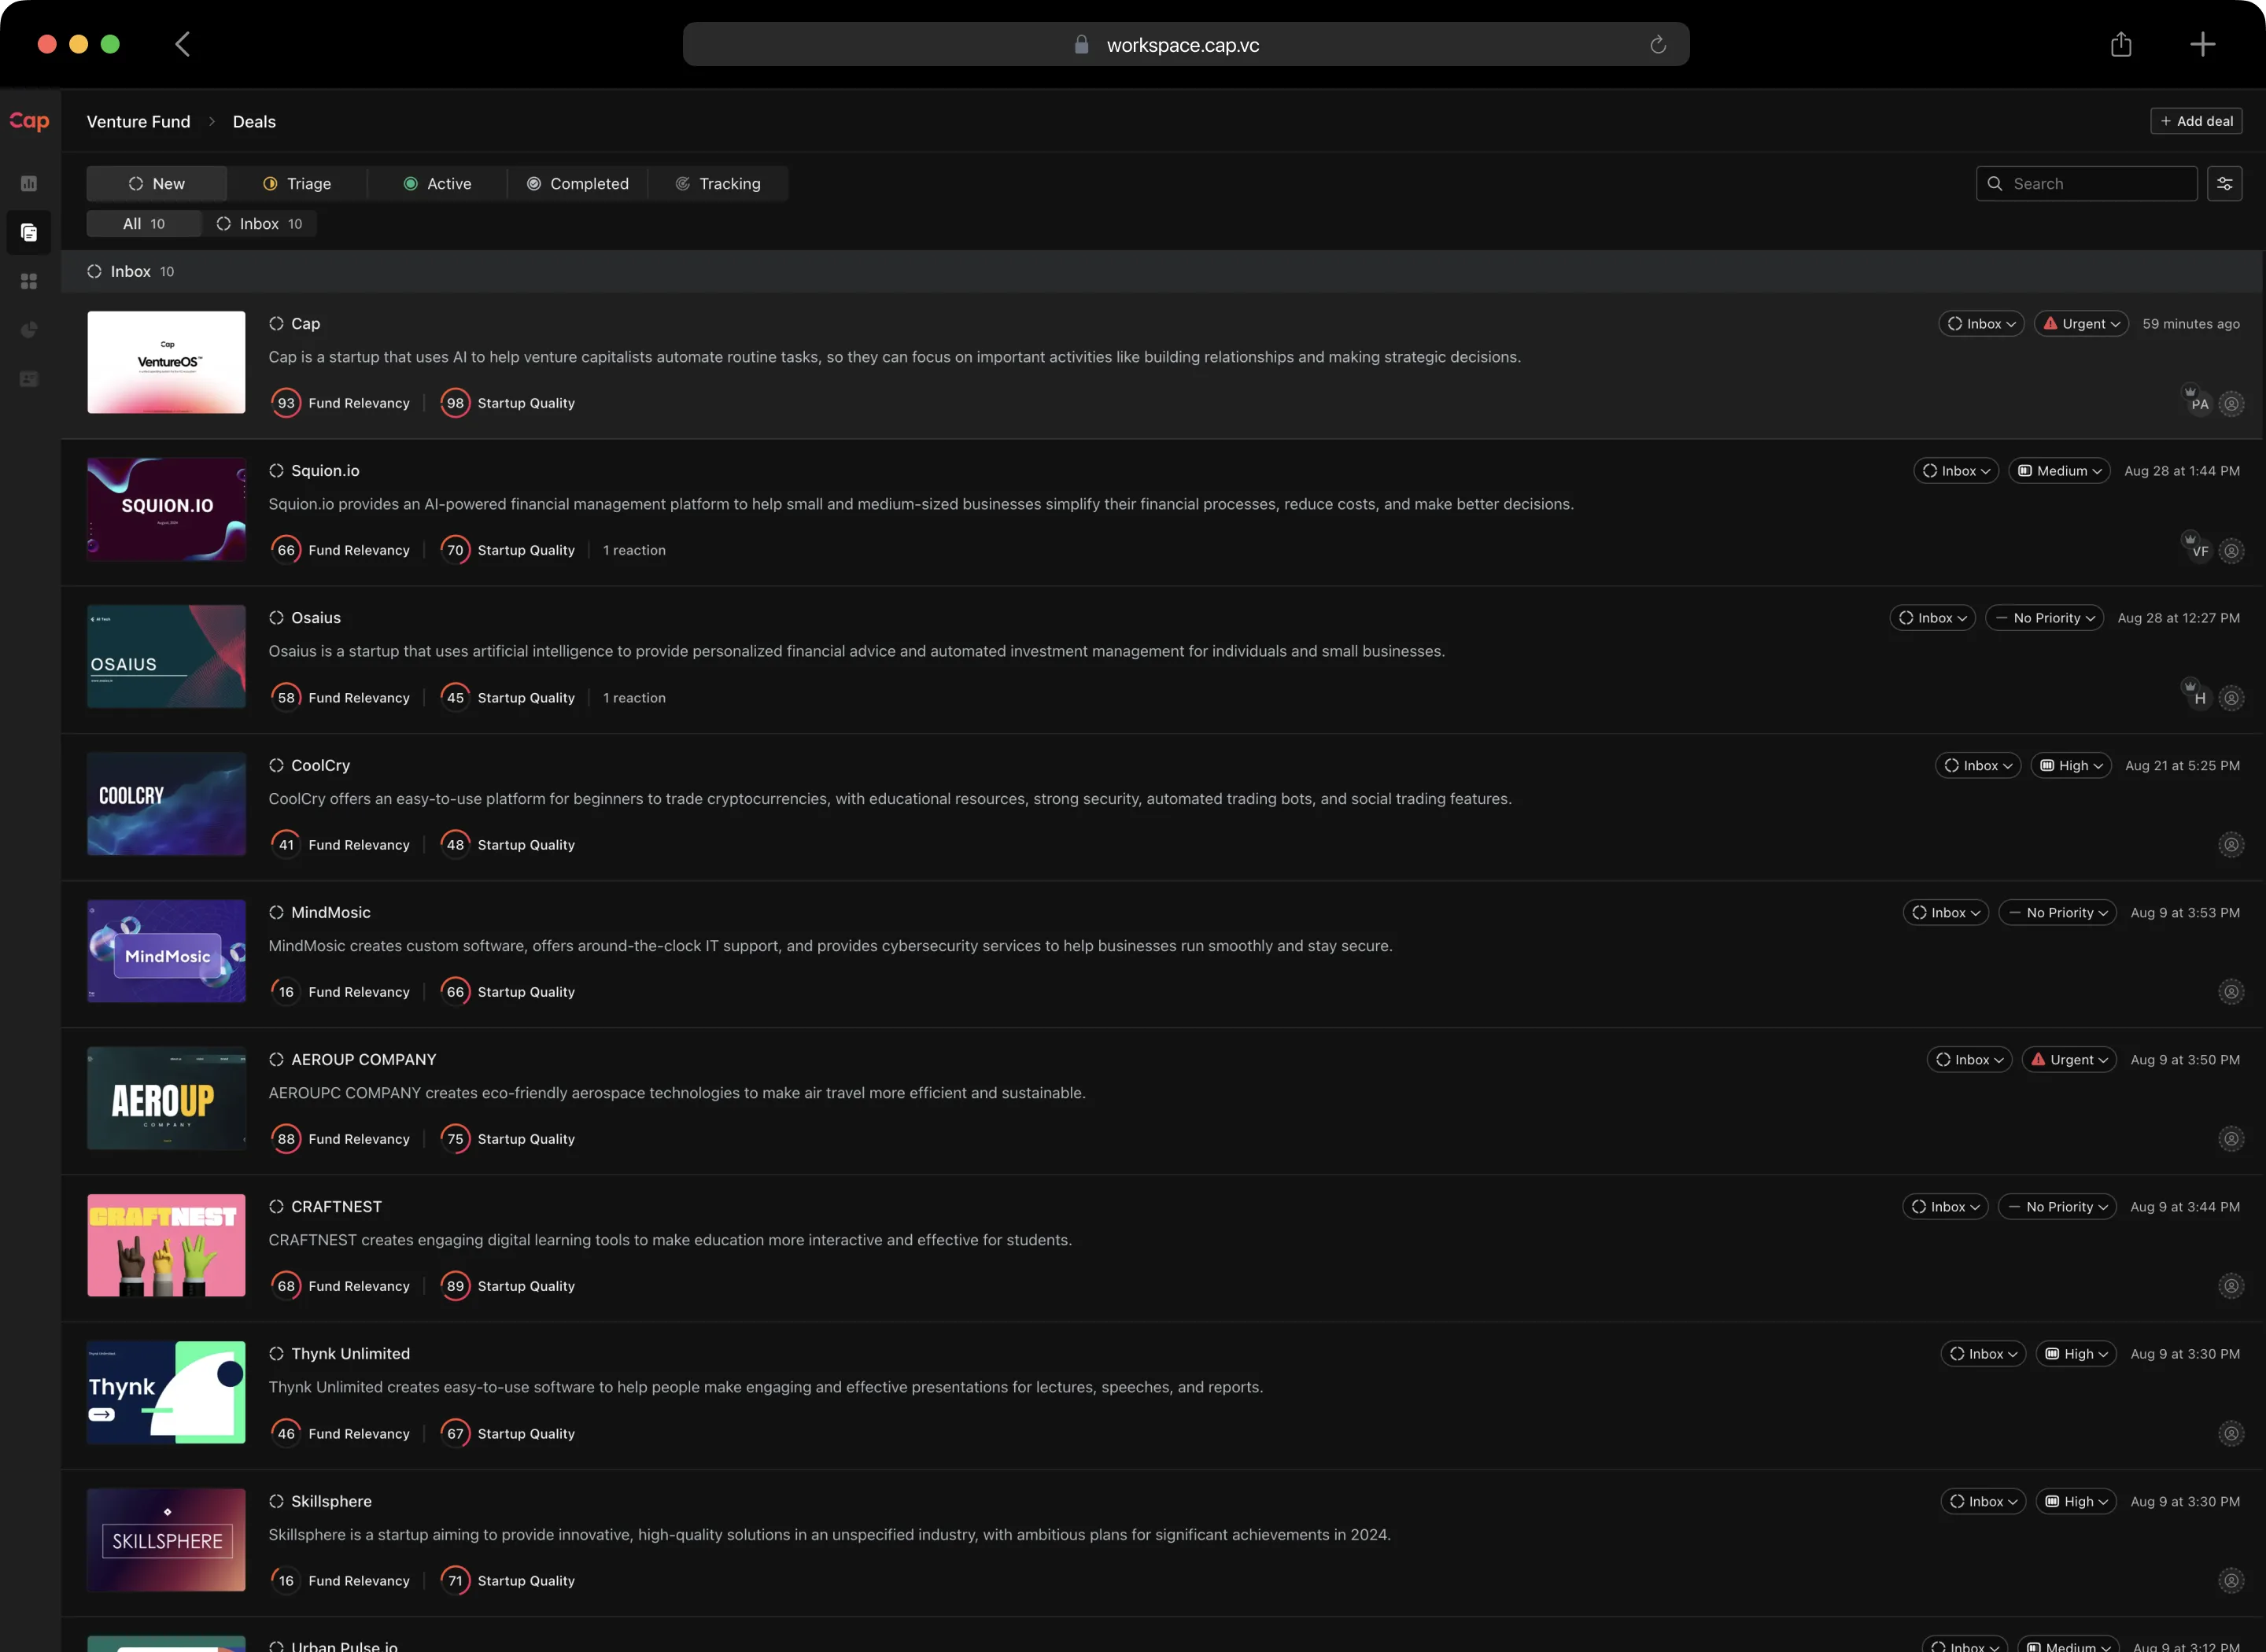The width and height of the screenshot is (2266, 1652).
Task: Open the bar chart dashboard sidebar icon
Action: [29, 184]
